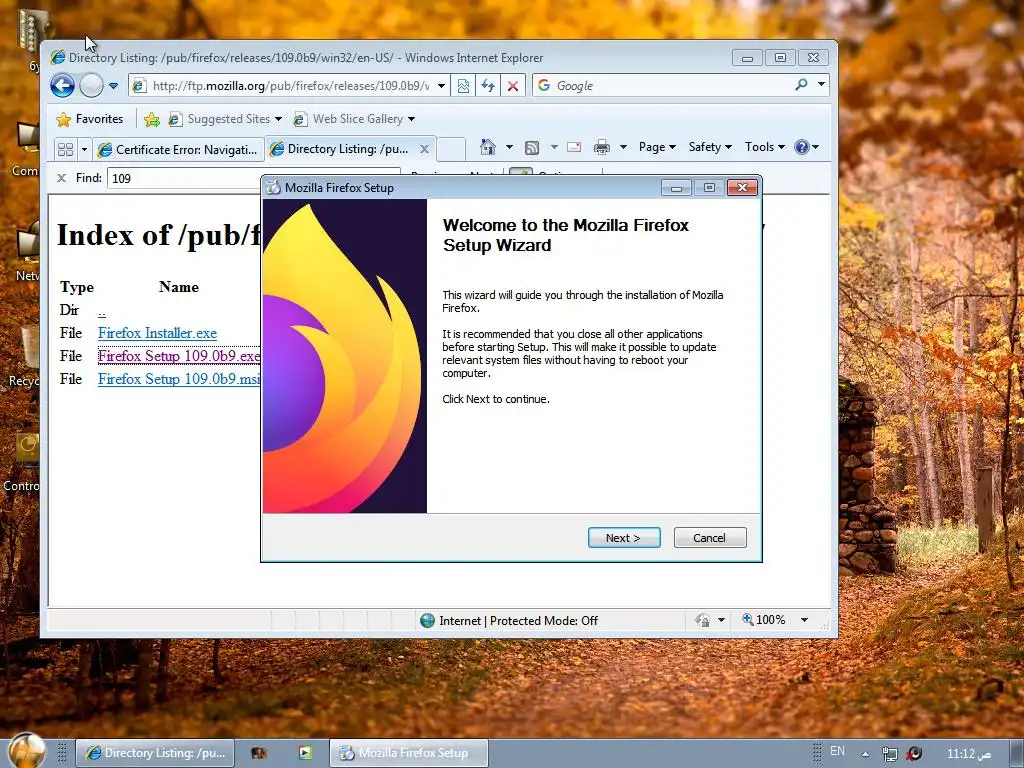Open the Safety menu
Image resolution: width=1024 pixels, height=768 pixels.
pos(710,147)
